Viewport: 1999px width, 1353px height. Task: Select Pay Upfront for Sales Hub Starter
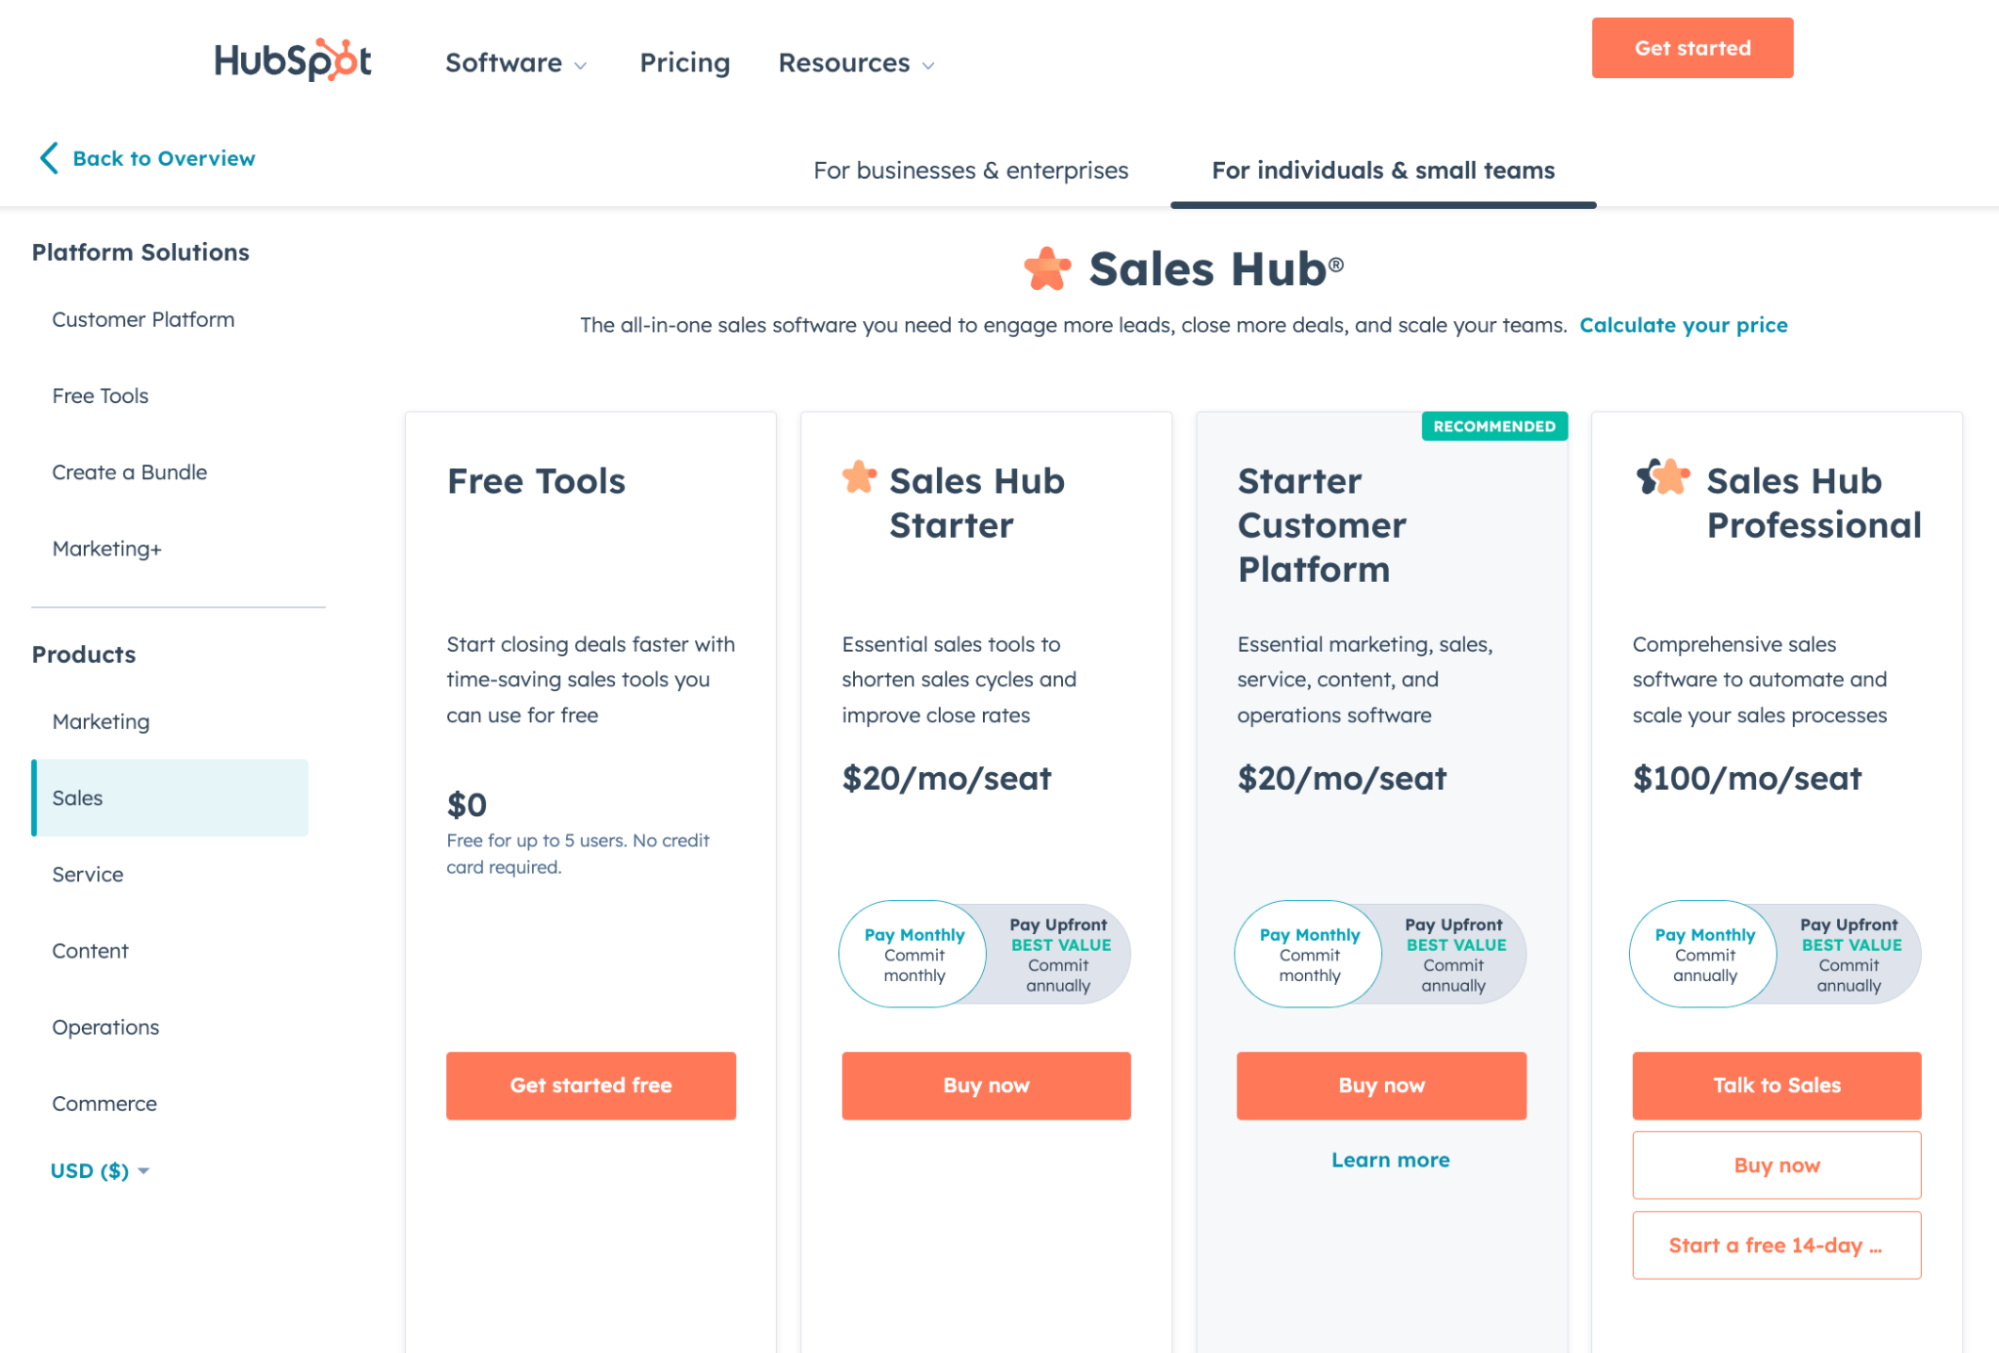coord(1058,955)
